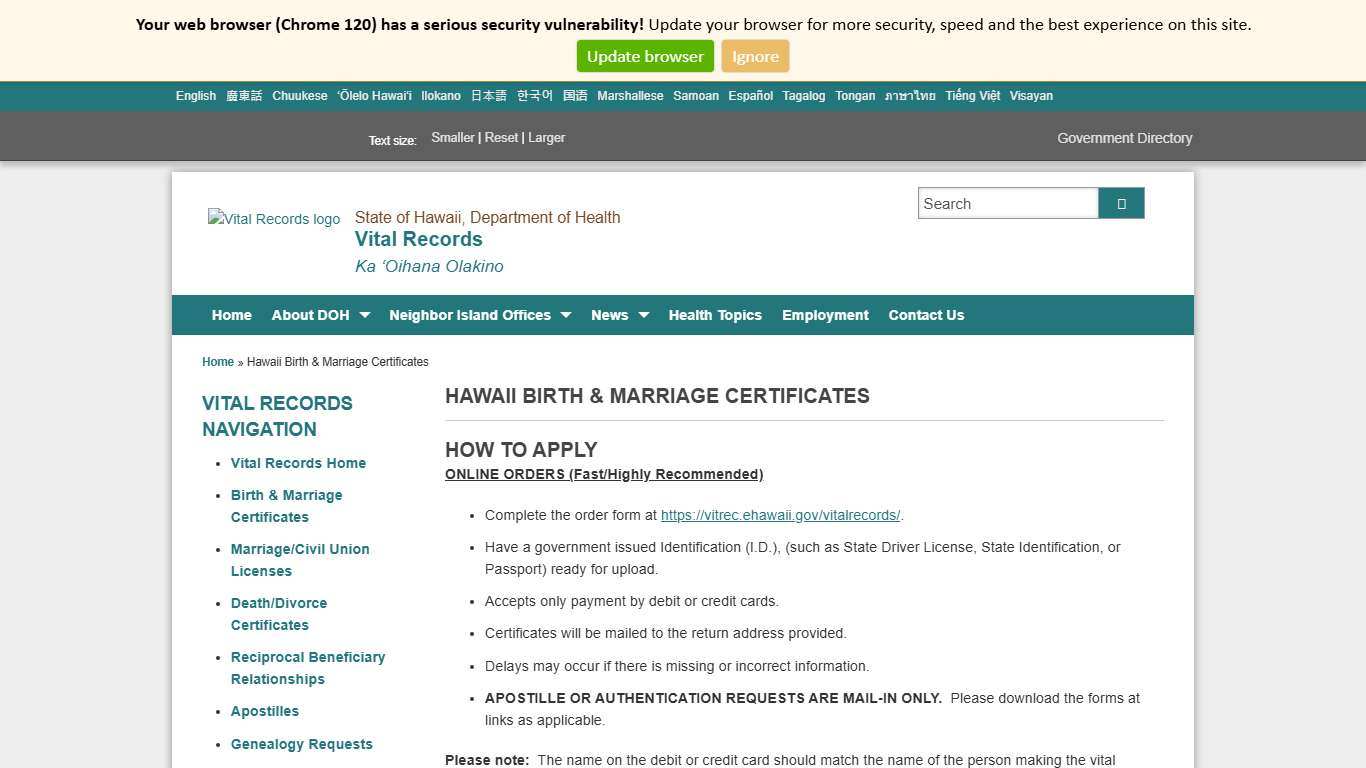Choose Larger to increase text size

(x=546, y=137)
